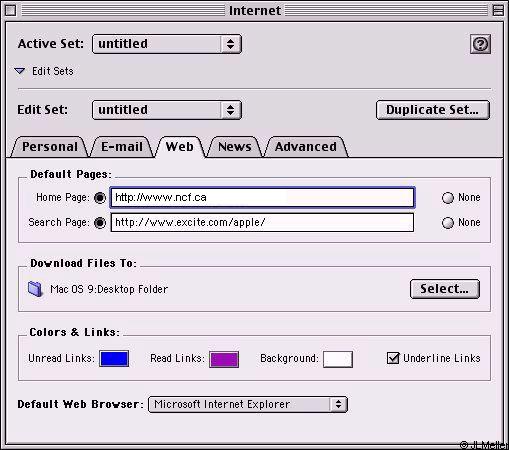Open the News tab
Image resolution: width=509 pixels, height=450 pixels.
click(235, 147)
